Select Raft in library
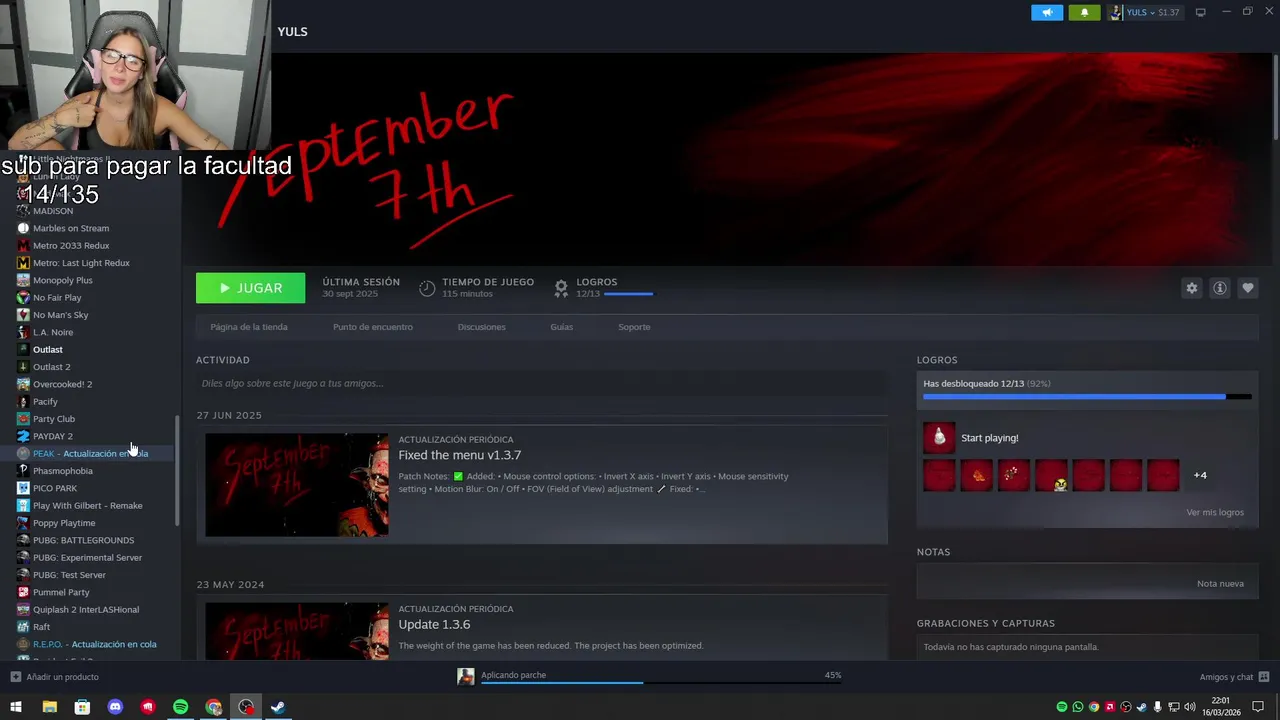Viewport: 1280px width, 720px height. [x=41, y=627]
